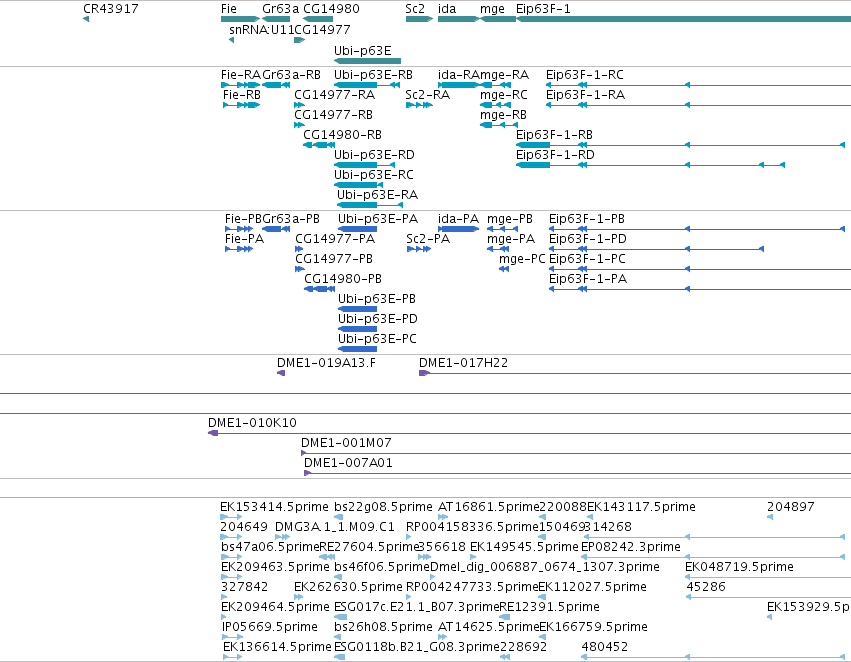Select the ida-PA protein label
851x662 pixels.
[459, 219]
